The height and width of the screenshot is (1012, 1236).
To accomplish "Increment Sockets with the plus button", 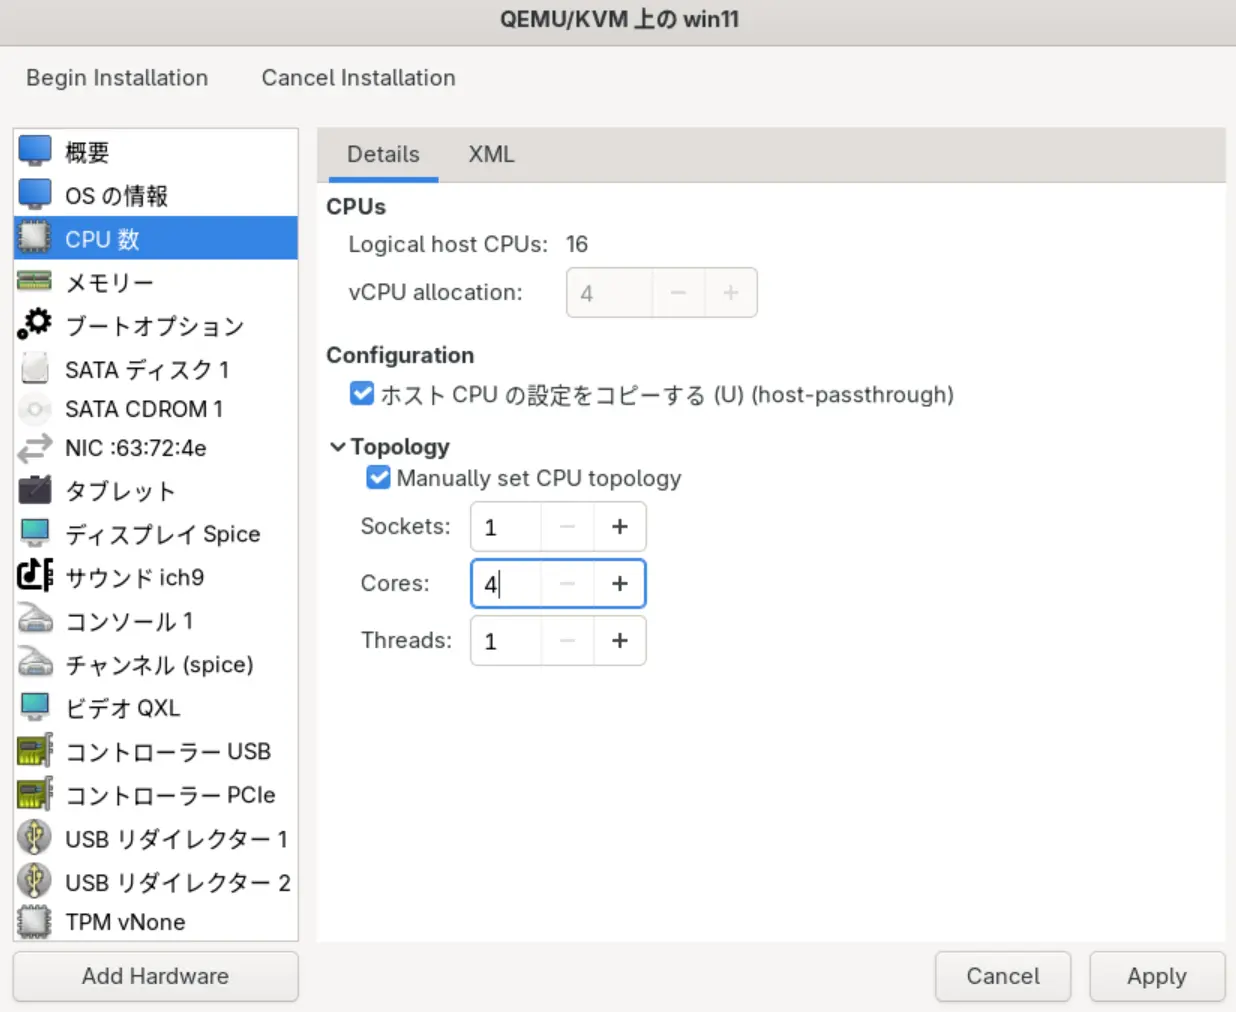I will 620,527.
